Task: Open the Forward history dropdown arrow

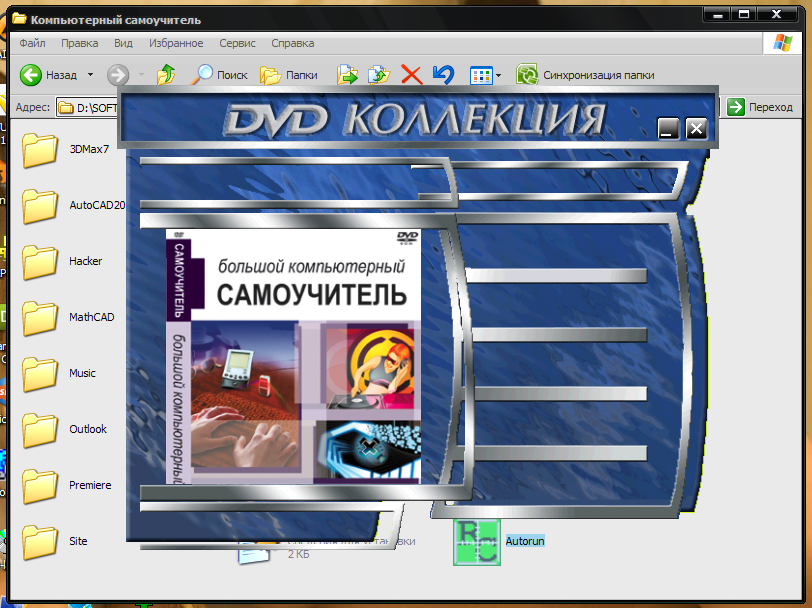Action: point(141,75)
